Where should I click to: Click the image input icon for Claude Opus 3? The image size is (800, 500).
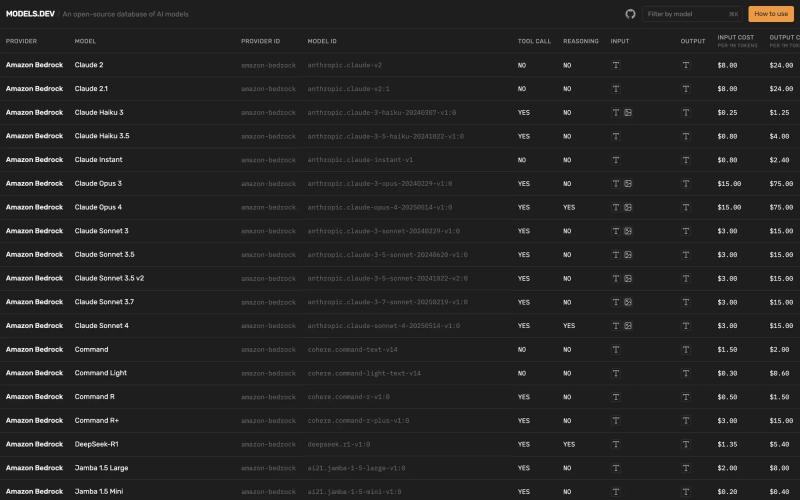click(x=628, y=184)
